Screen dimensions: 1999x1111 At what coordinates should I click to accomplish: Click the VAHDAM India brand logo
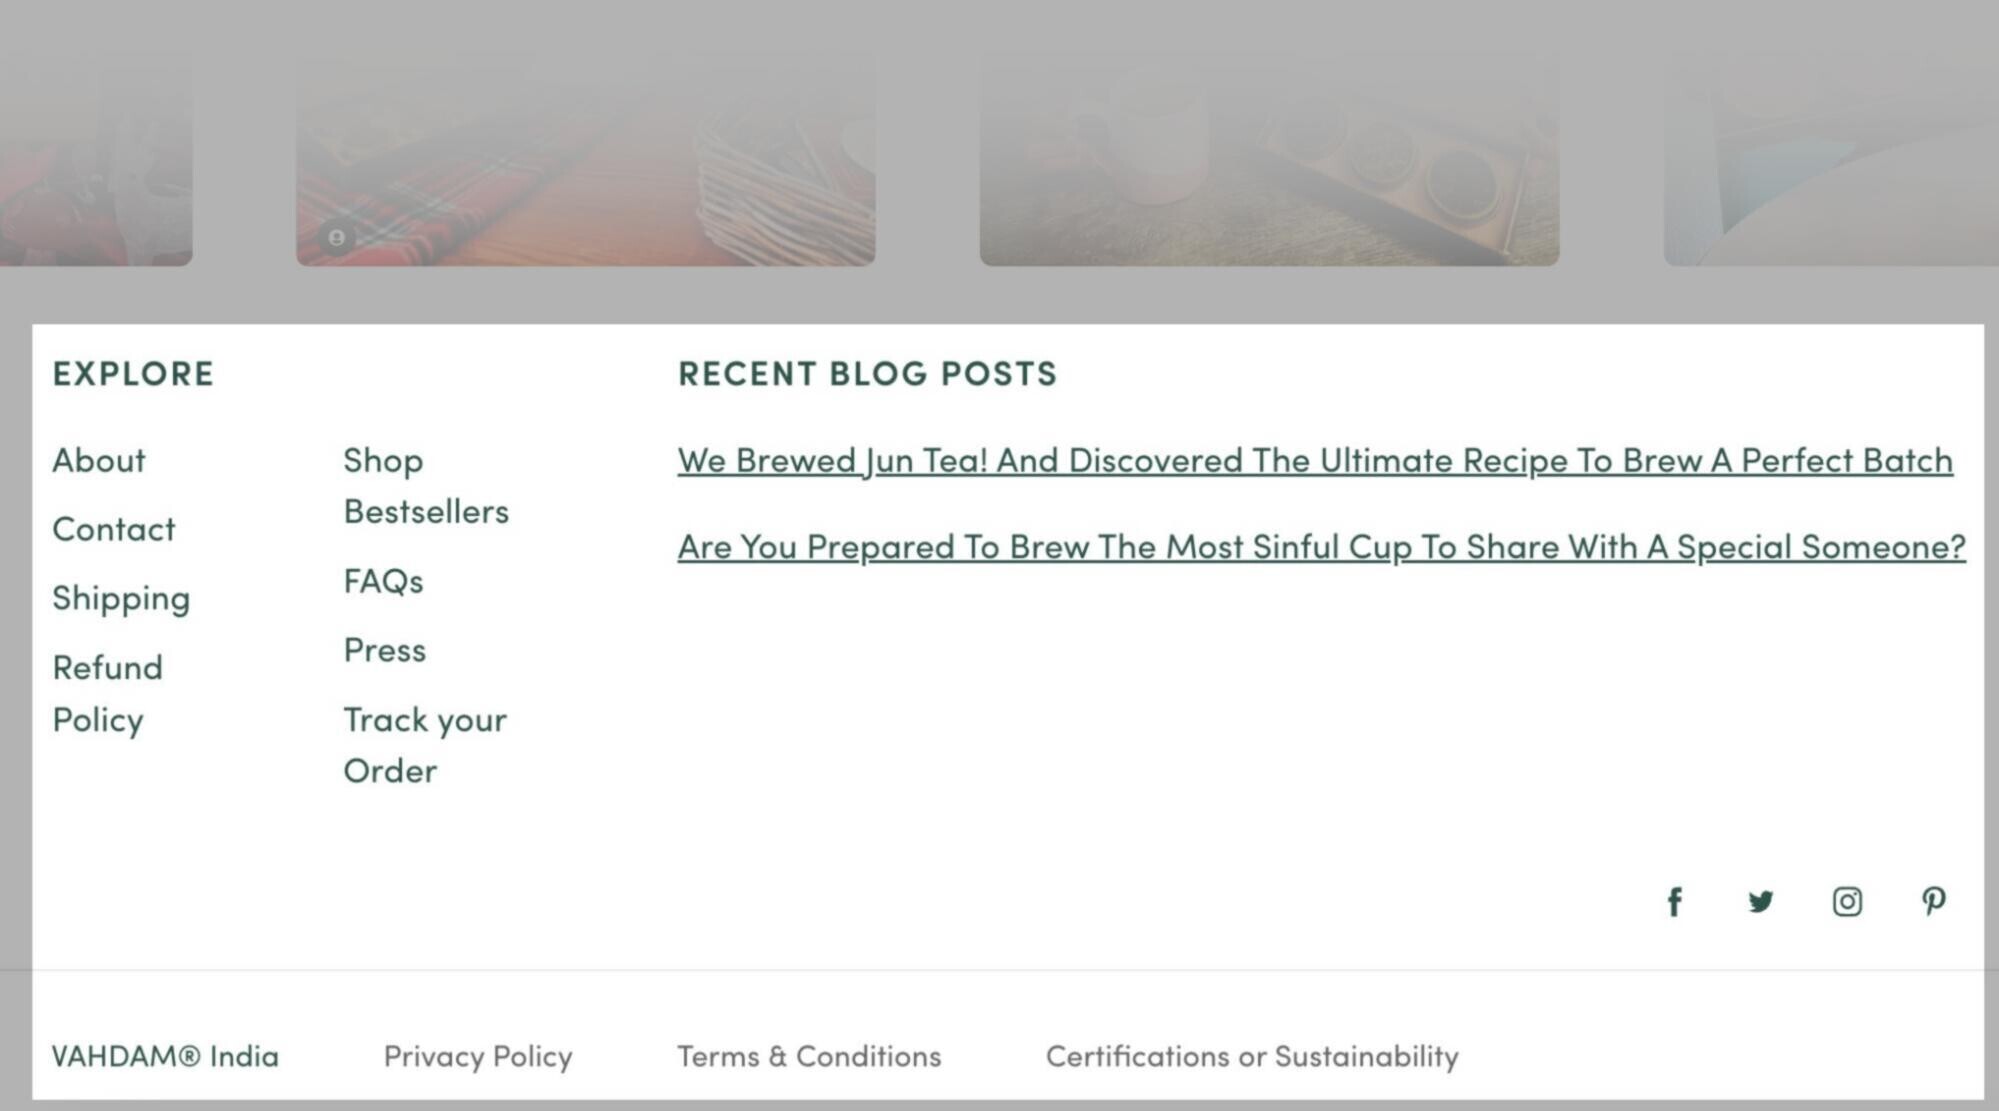(164, 1054)
